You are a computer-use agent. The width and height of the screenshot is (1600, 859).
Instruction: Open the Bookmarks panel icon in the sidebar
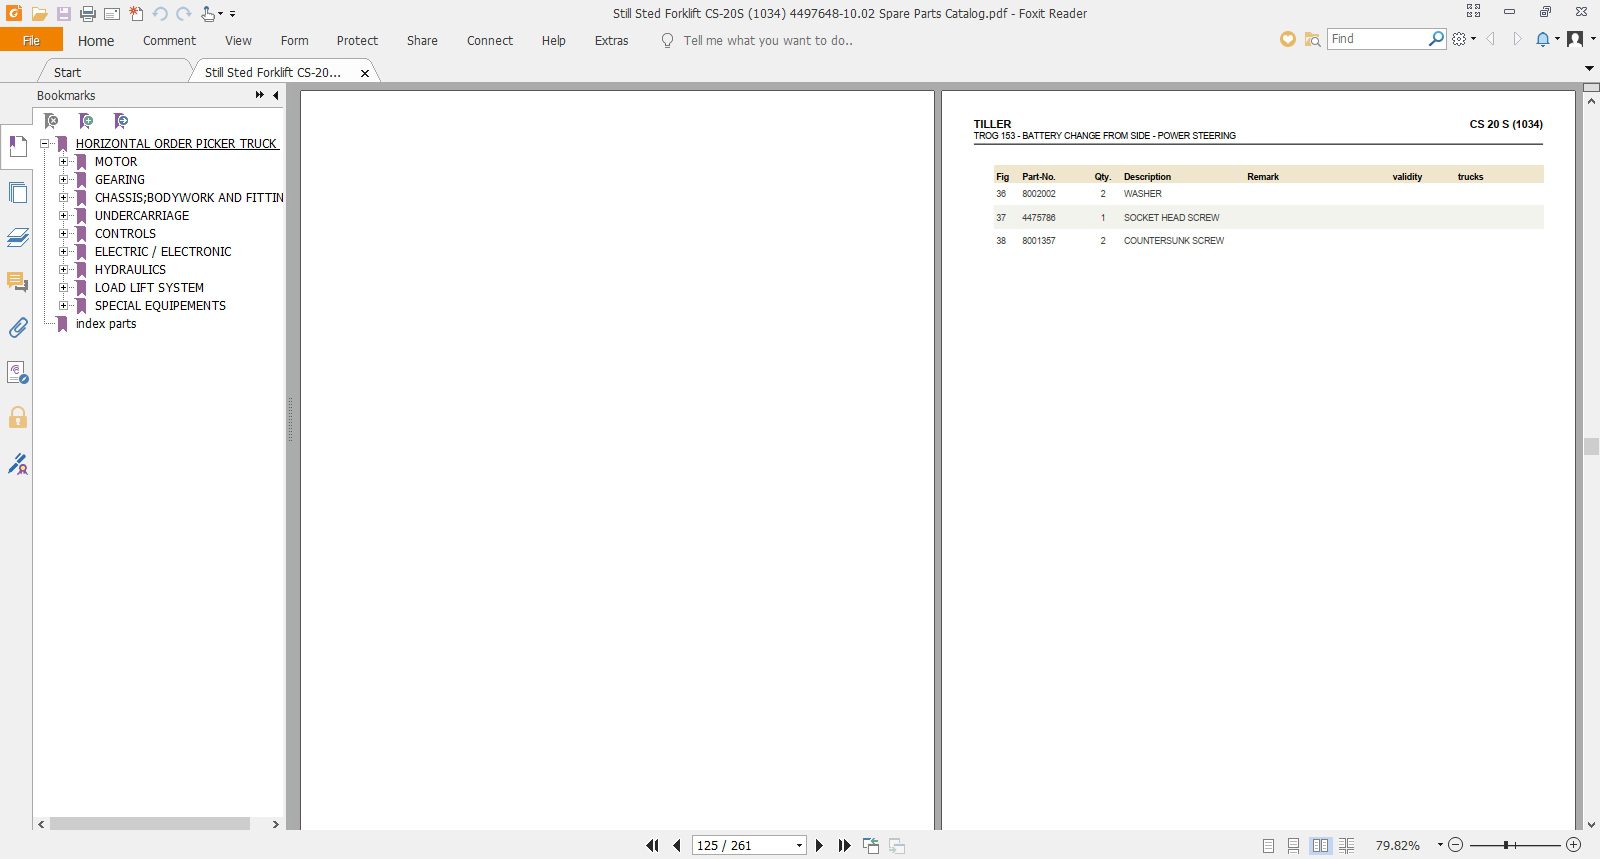pos(18,147)
